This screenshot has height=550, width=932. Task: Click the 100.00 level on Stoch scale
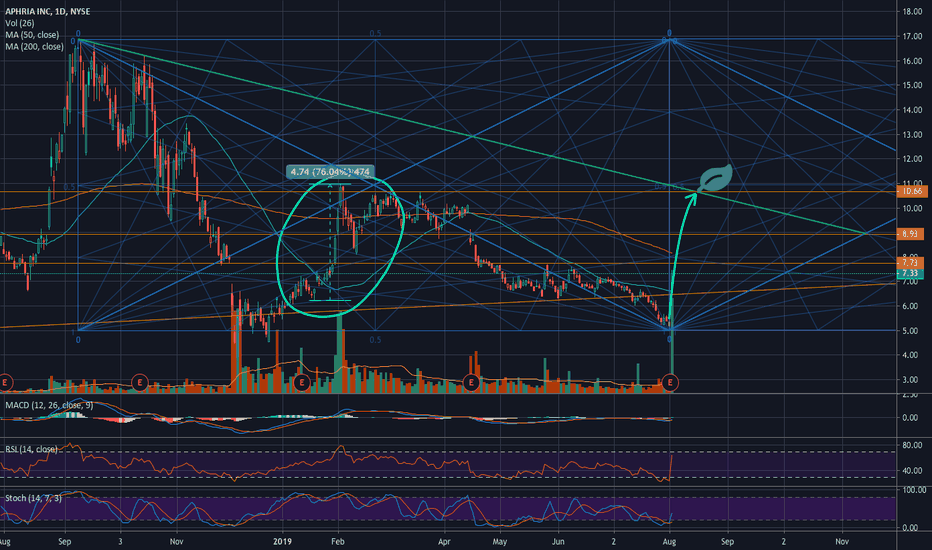[914, 490]
